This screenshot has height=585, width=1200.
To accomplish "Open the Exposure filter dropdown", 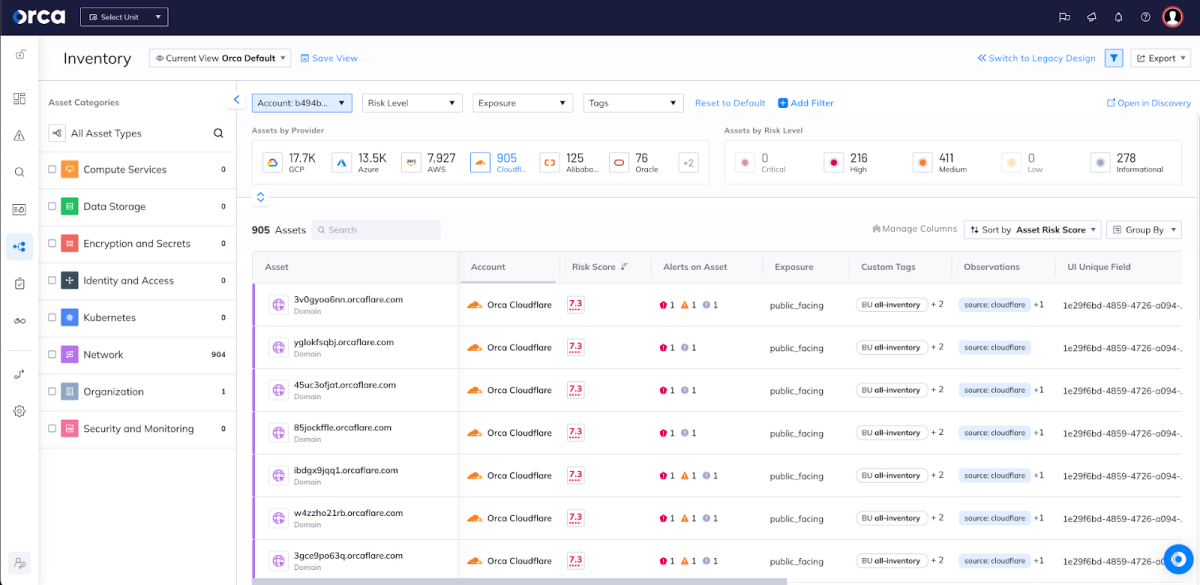I will coord(522,103).
